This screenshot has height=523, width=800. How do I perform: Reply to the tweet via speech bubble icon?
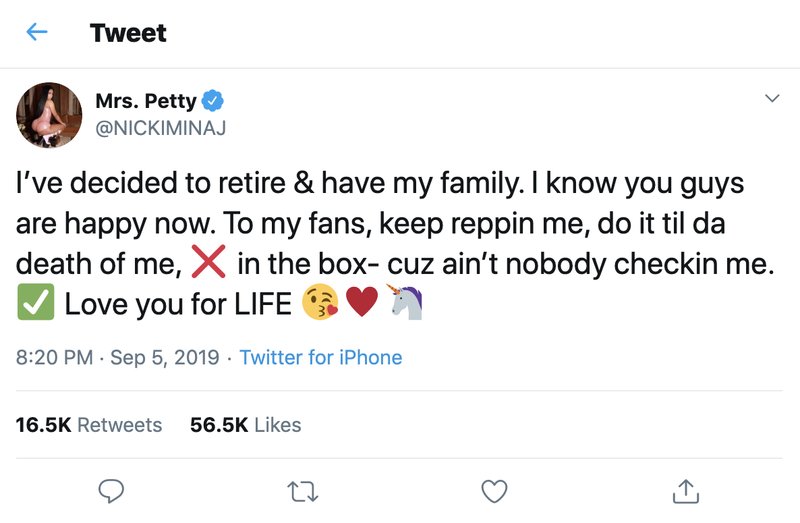[x=111, y=490]
